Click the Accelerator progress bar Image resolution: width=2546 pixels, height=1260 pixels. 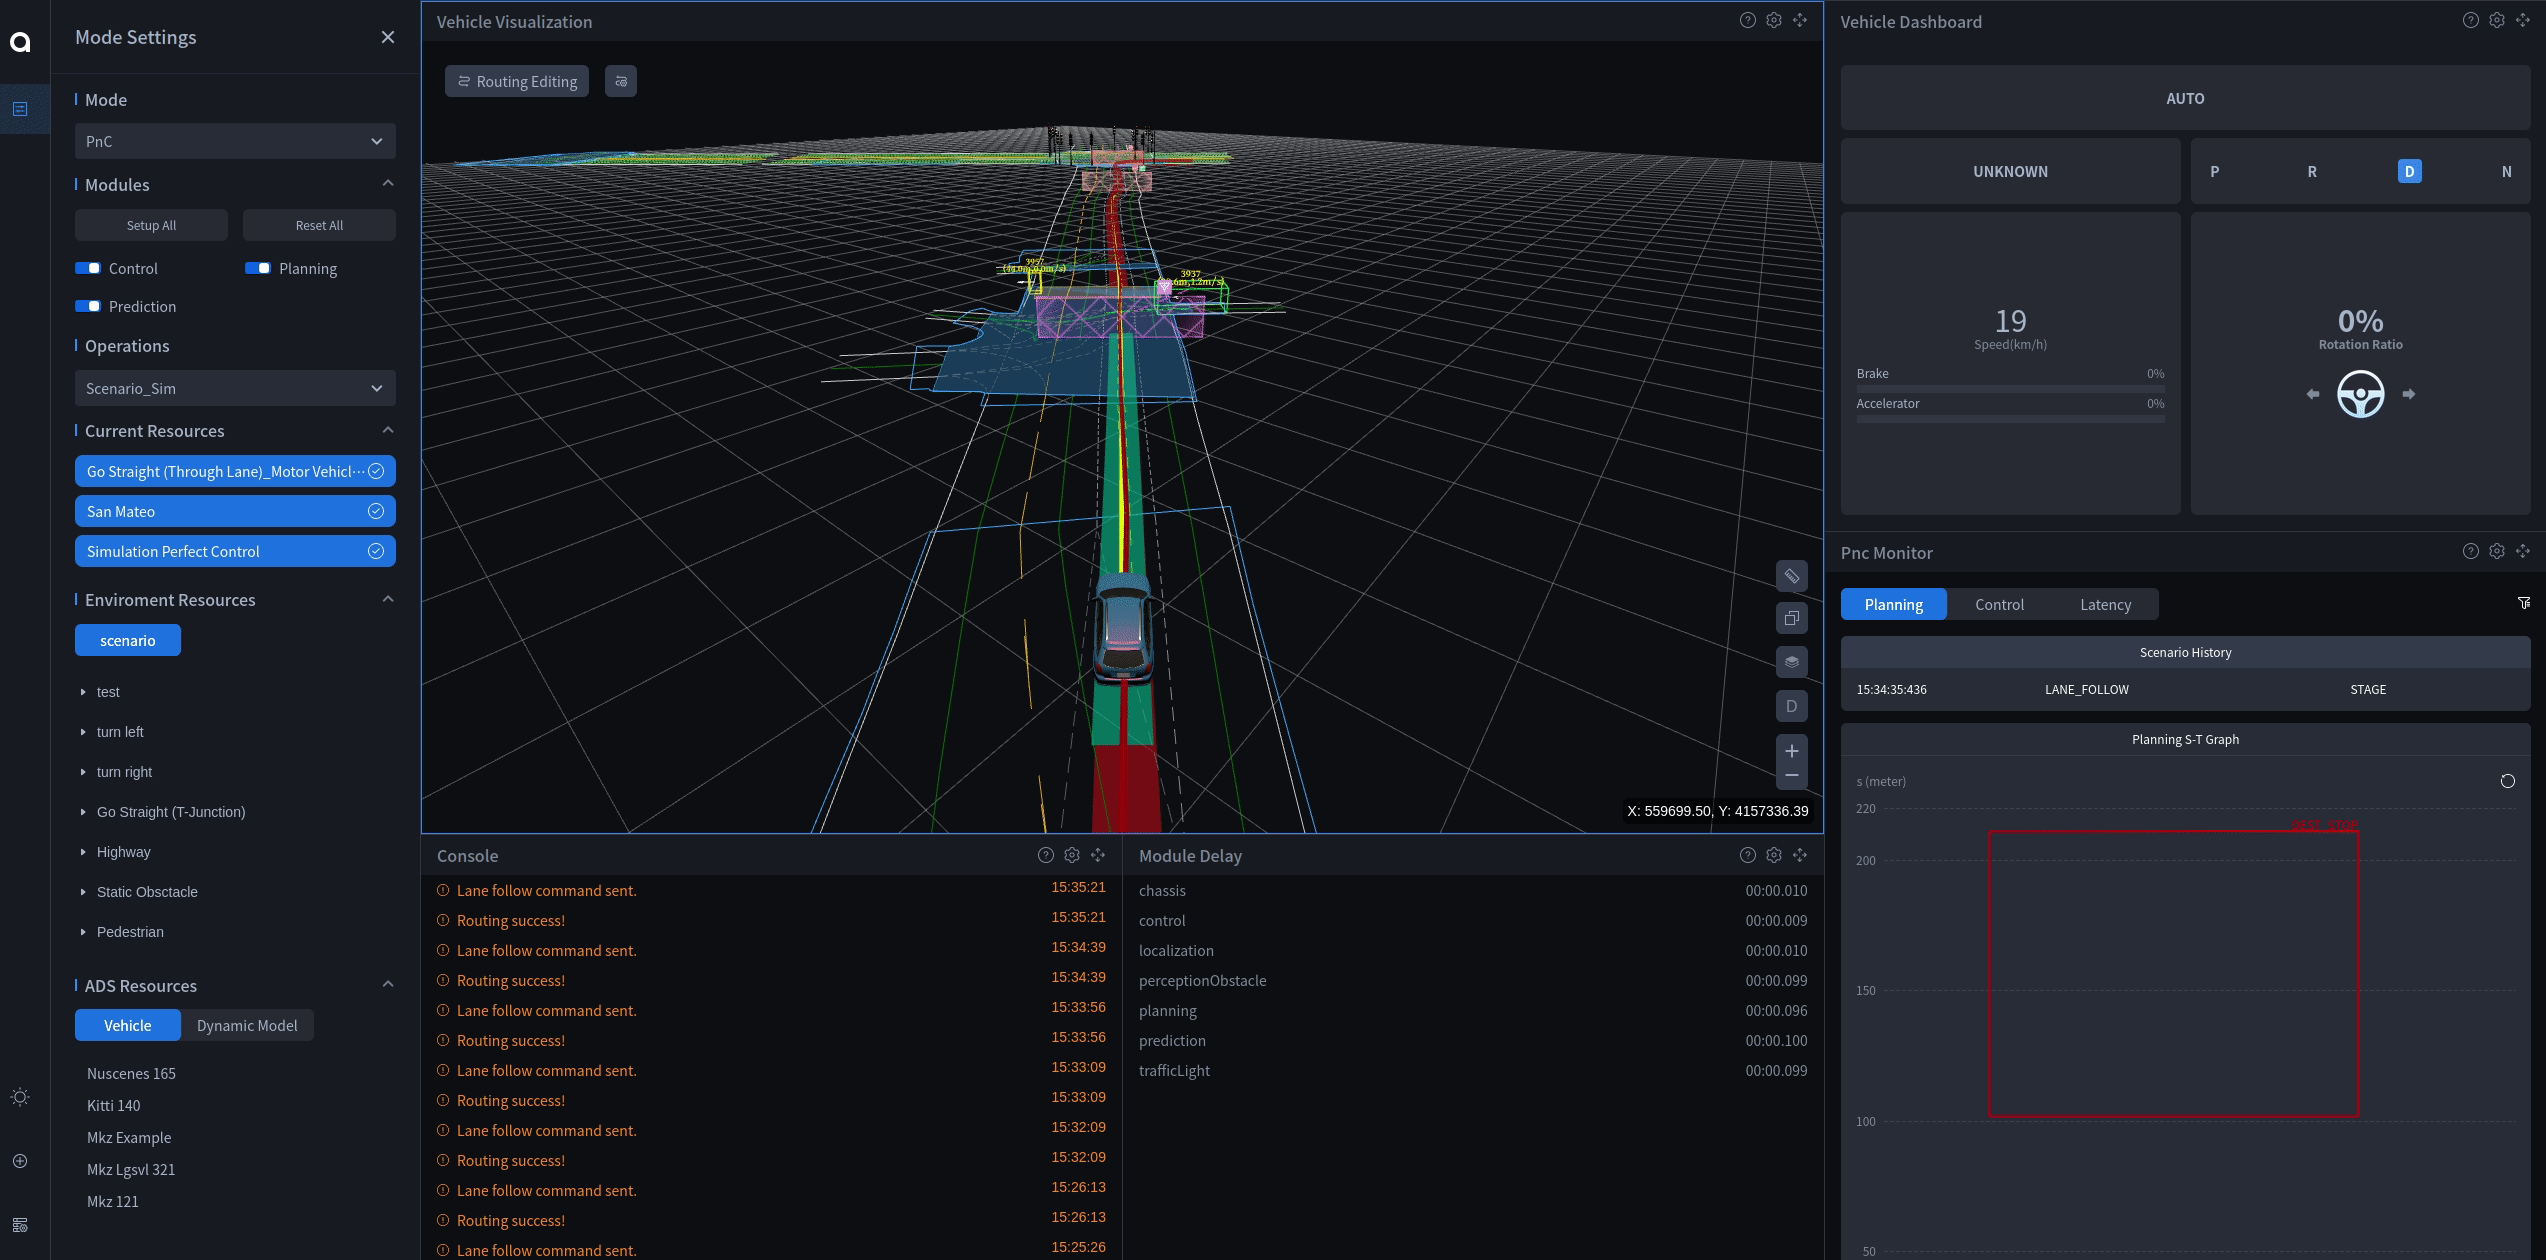pos(2010,419)
